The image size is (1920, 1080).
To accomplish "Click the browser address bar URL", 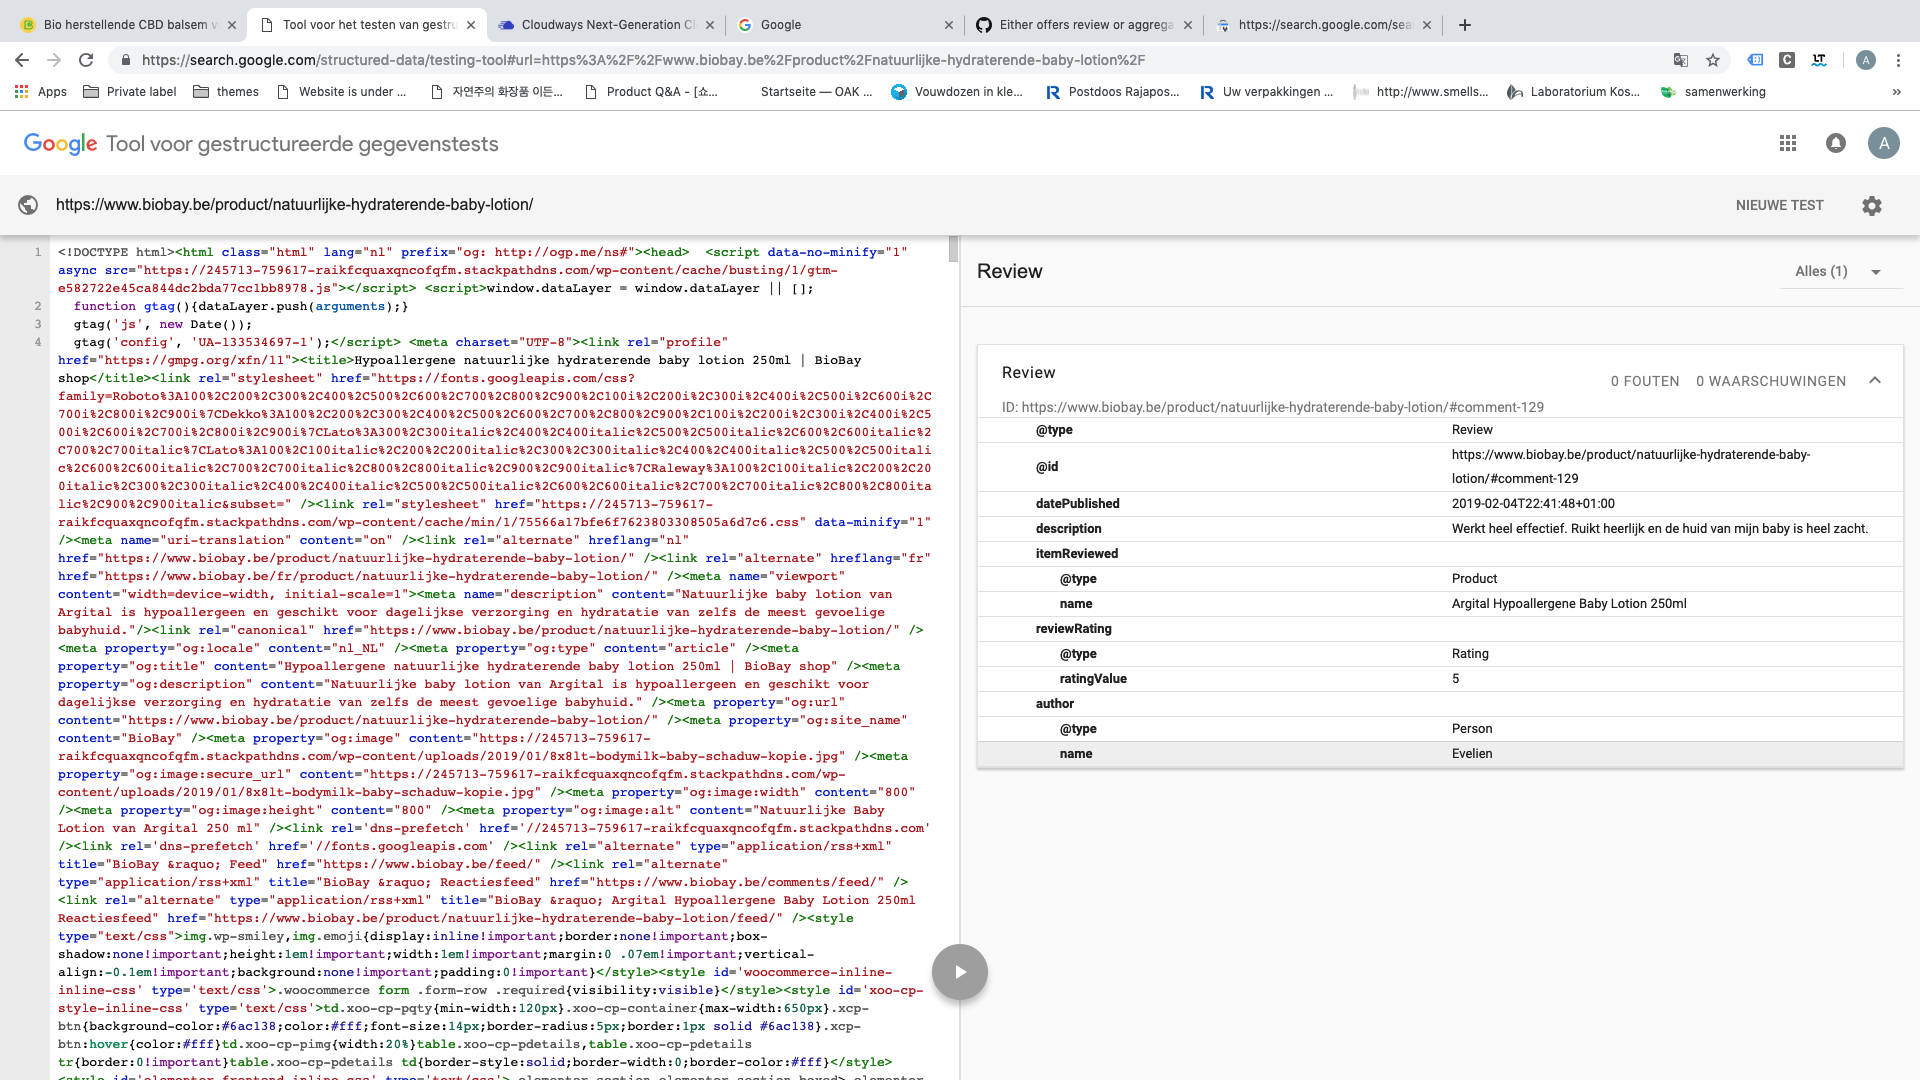I will pos(640,60).
